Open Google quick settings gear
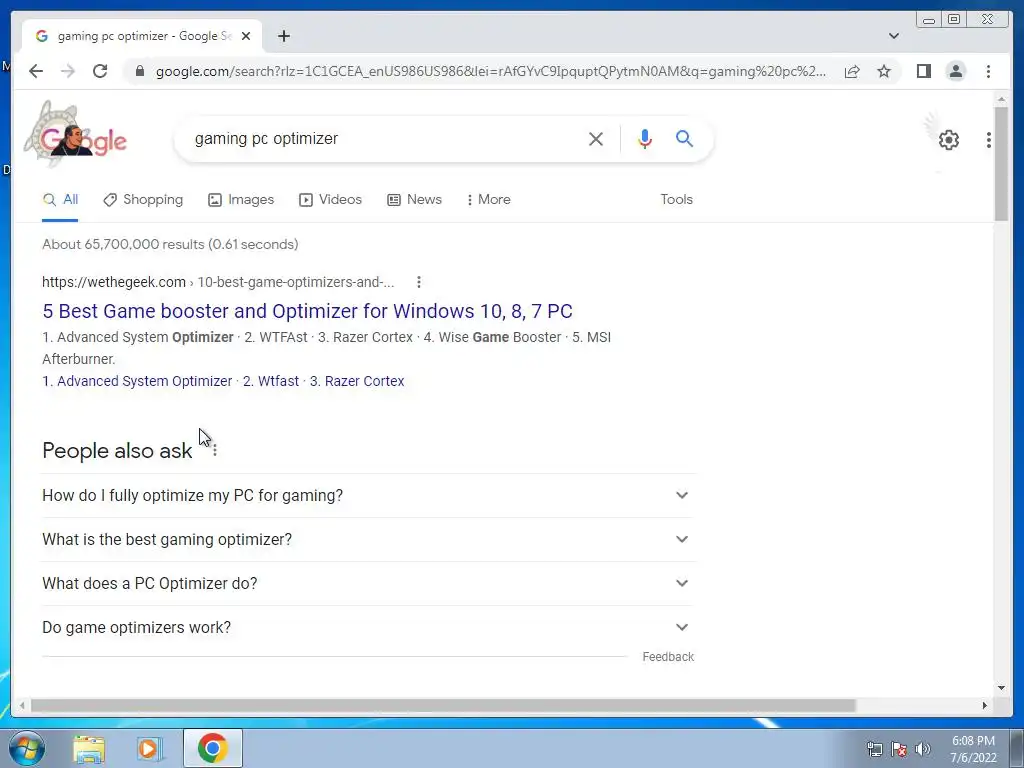The width and height of the screenshot is (1024, 768). pos(948,140)
